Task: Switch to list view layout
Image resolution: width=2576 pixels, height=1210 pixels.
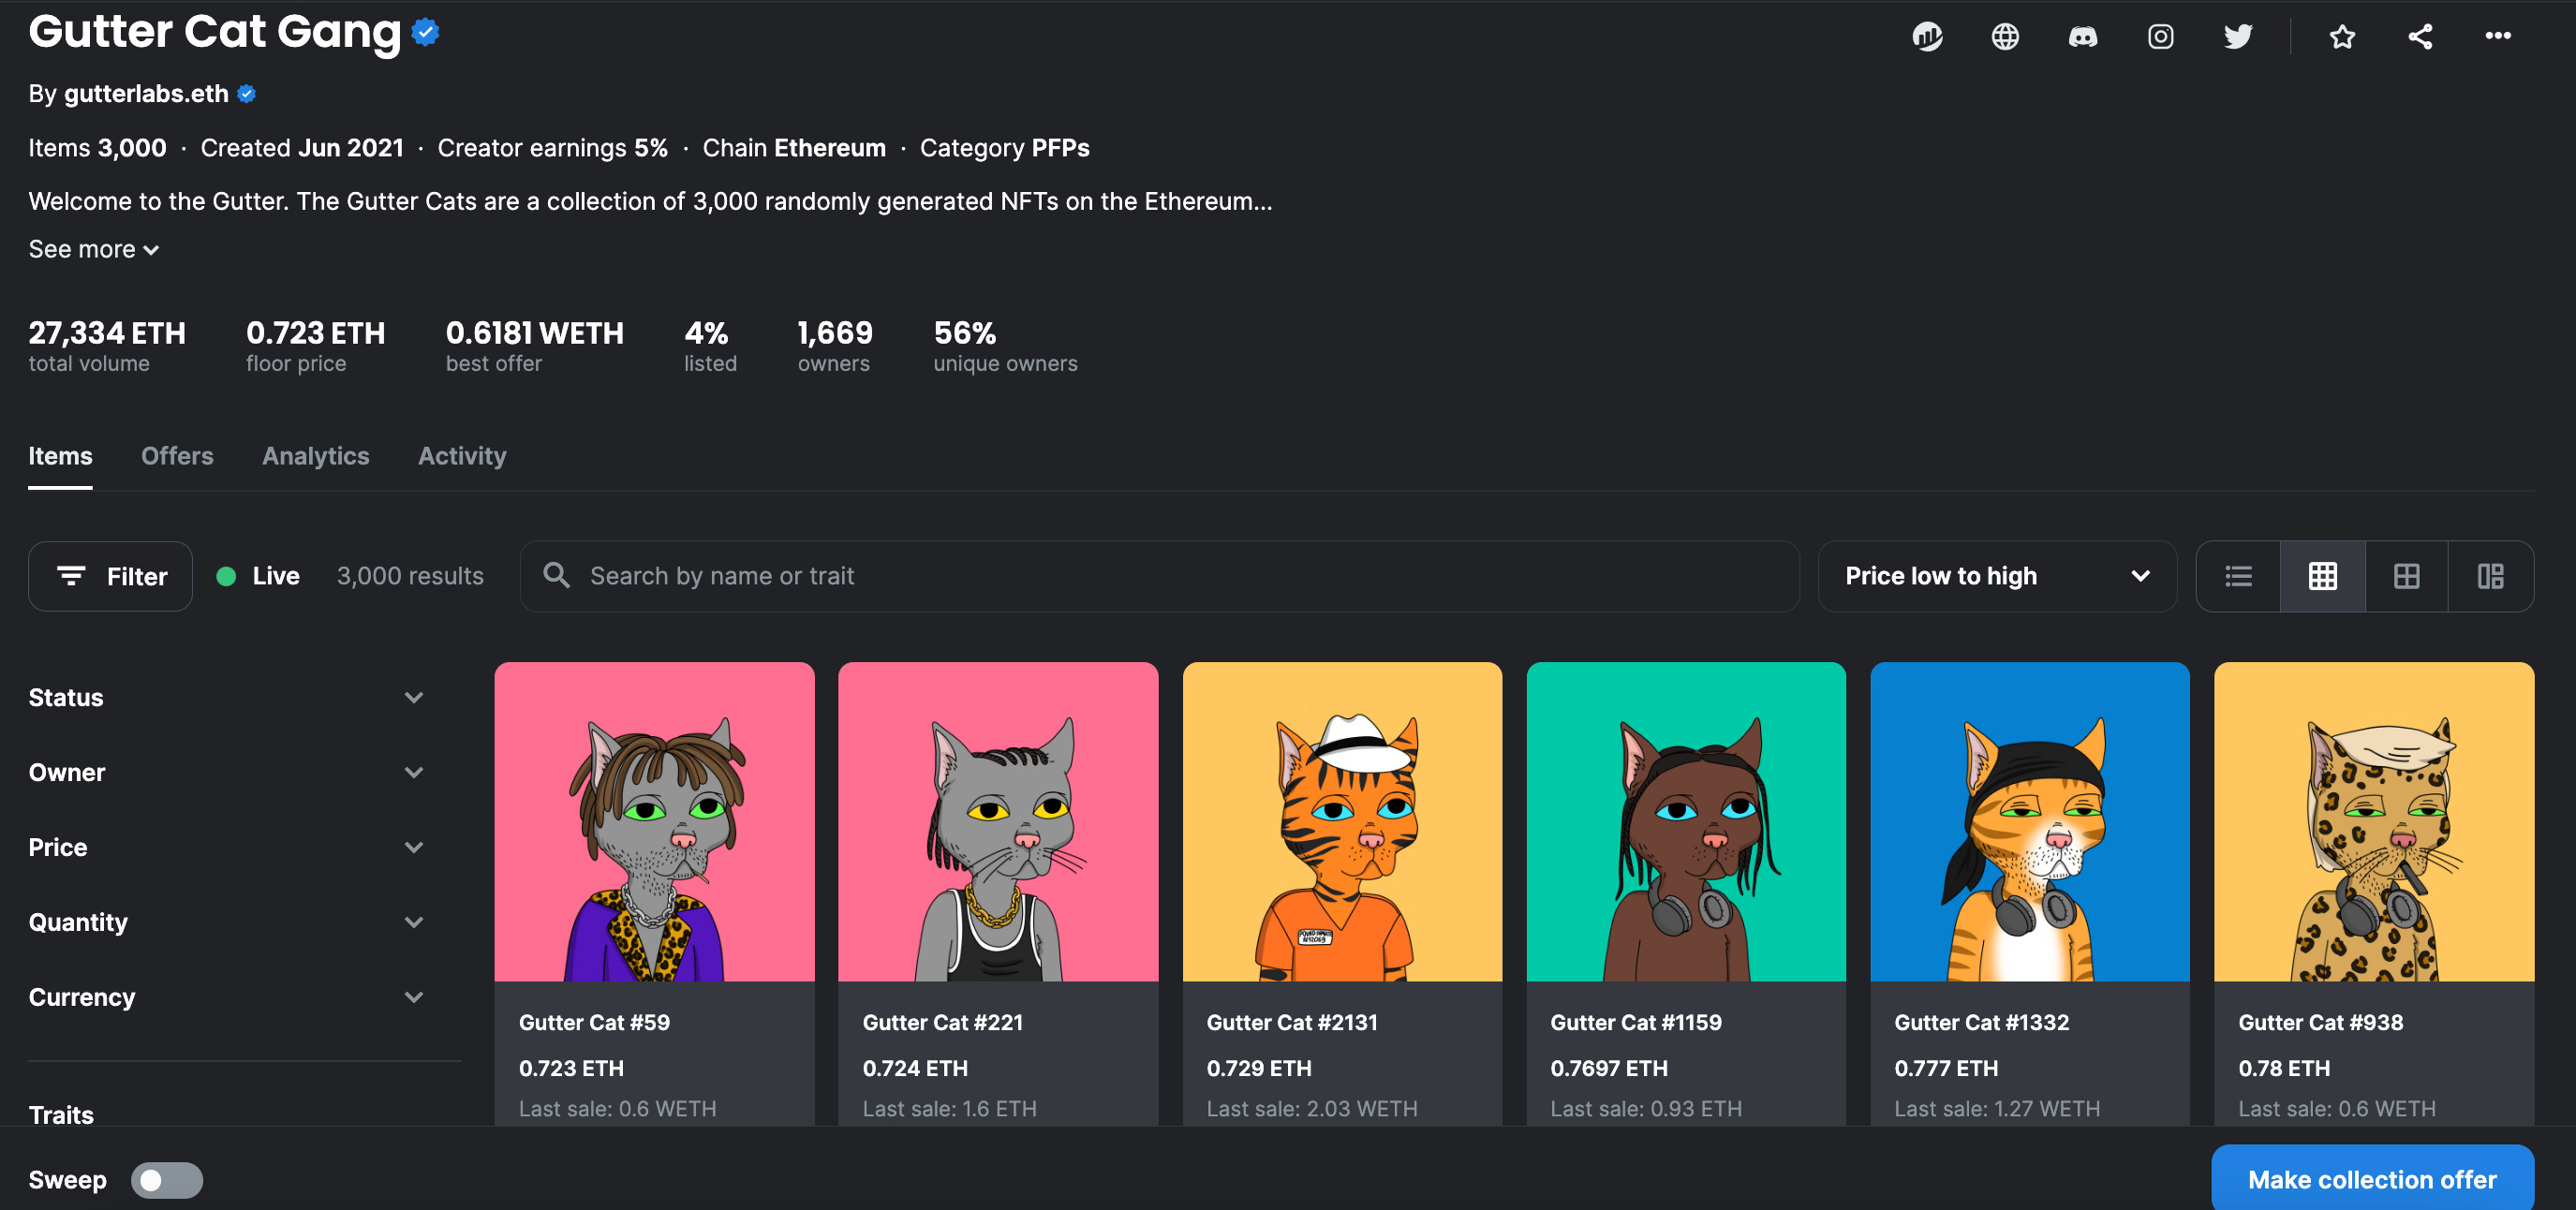Action: pyautogui.click(x=2238, y=576)
